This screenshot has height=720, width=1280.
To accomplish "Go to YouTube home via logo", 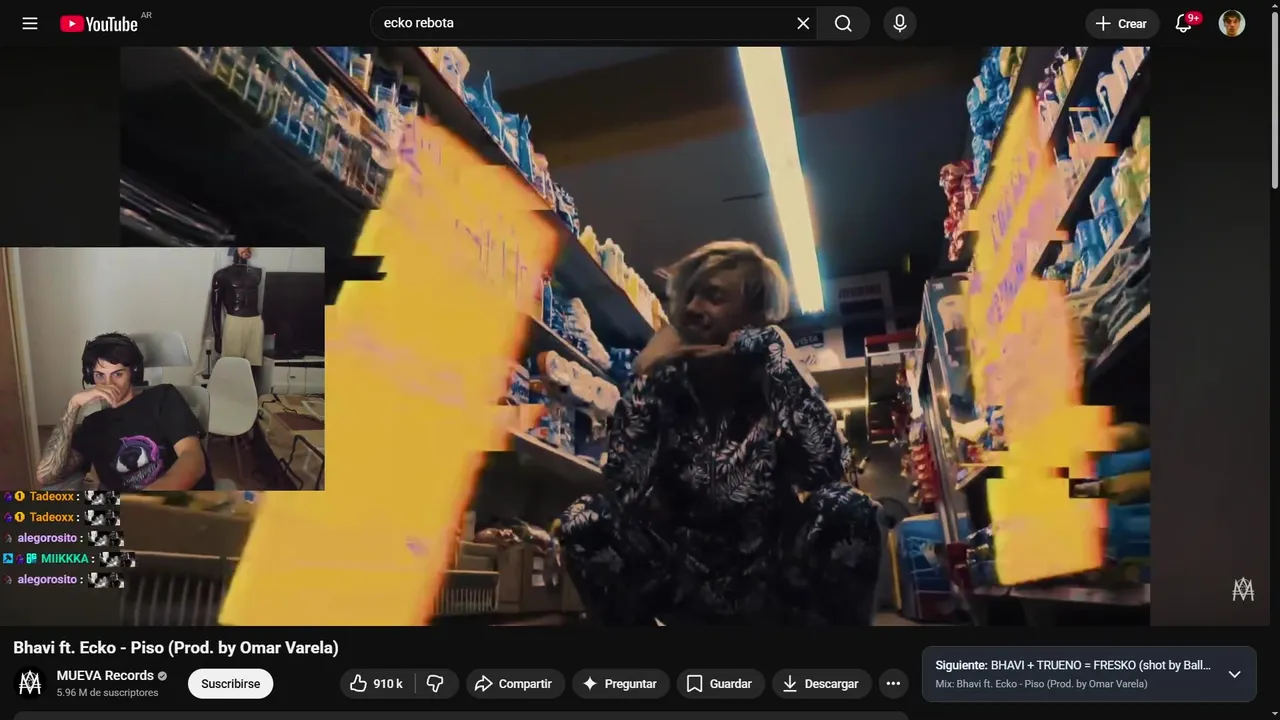I will [x=99, y=23].
